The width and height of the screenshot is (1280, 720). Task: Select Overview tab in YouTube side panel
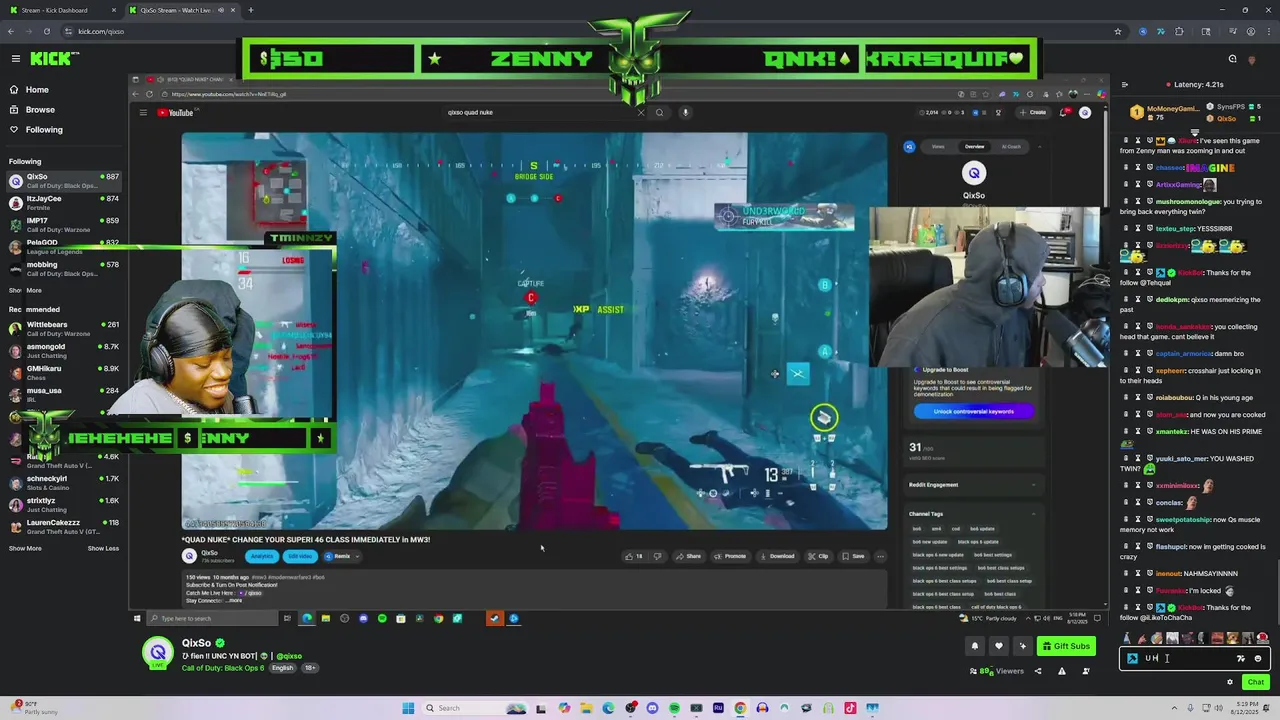974,147
